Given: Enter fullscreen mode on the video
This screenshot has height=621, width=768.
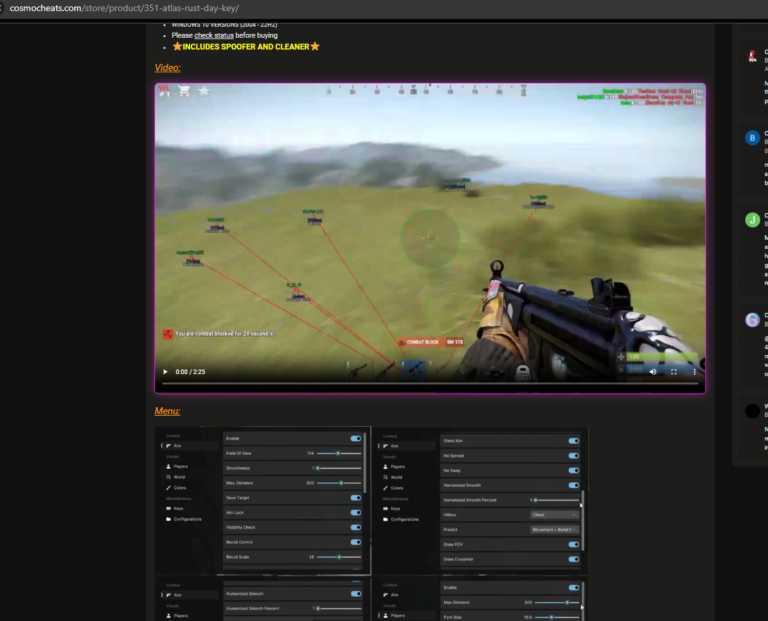Looking at the screenshot, I should pos(673,371).
